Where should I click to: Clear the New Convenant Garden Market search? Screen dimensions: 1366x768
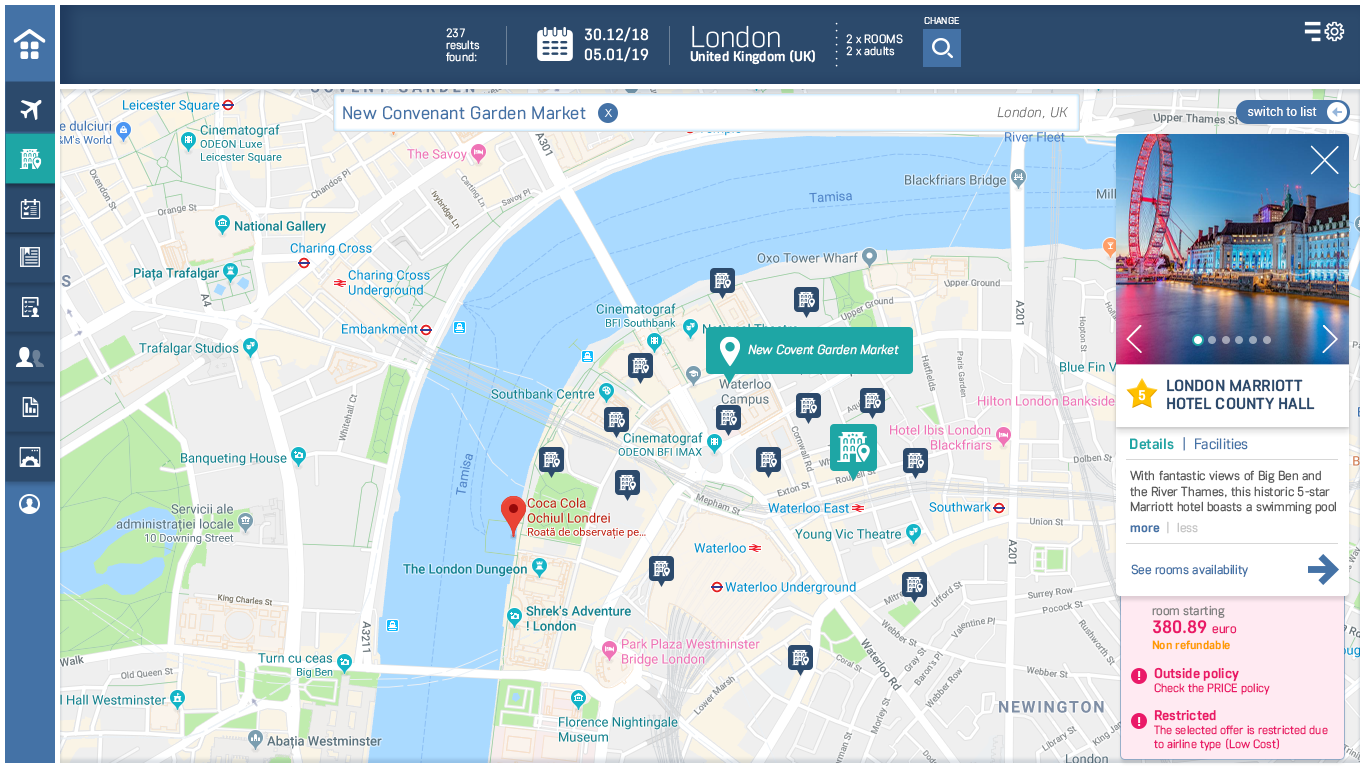point(608,113)
